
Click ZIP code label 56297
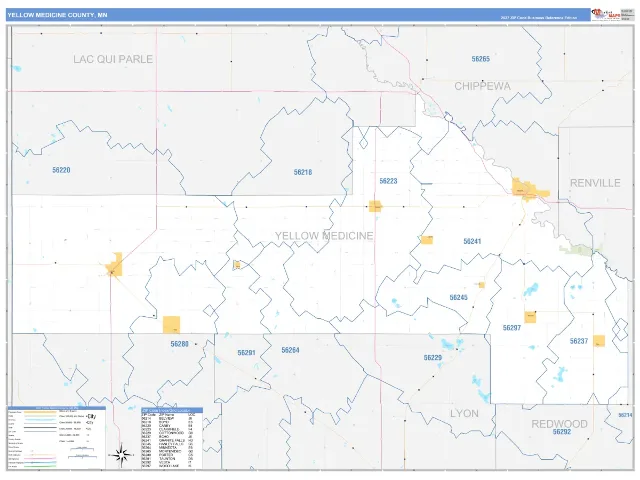[511, 328]
